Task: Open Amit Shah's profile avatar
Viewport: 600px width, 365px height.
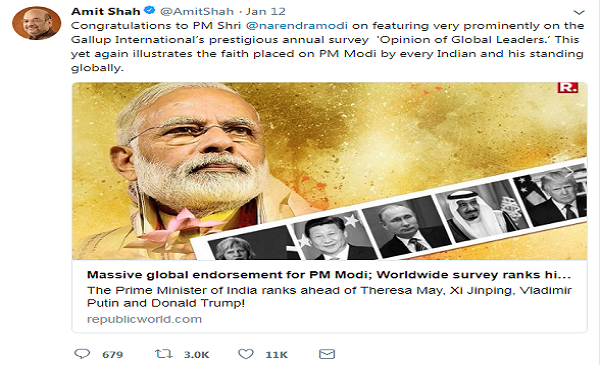Action: [37, 23]
